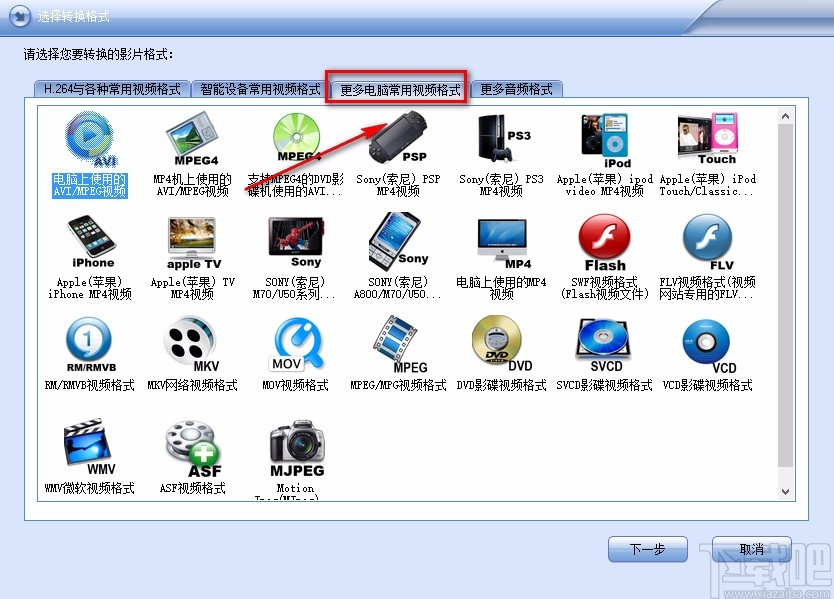Pick the RM/RMVB video format icon

point(90,345)
